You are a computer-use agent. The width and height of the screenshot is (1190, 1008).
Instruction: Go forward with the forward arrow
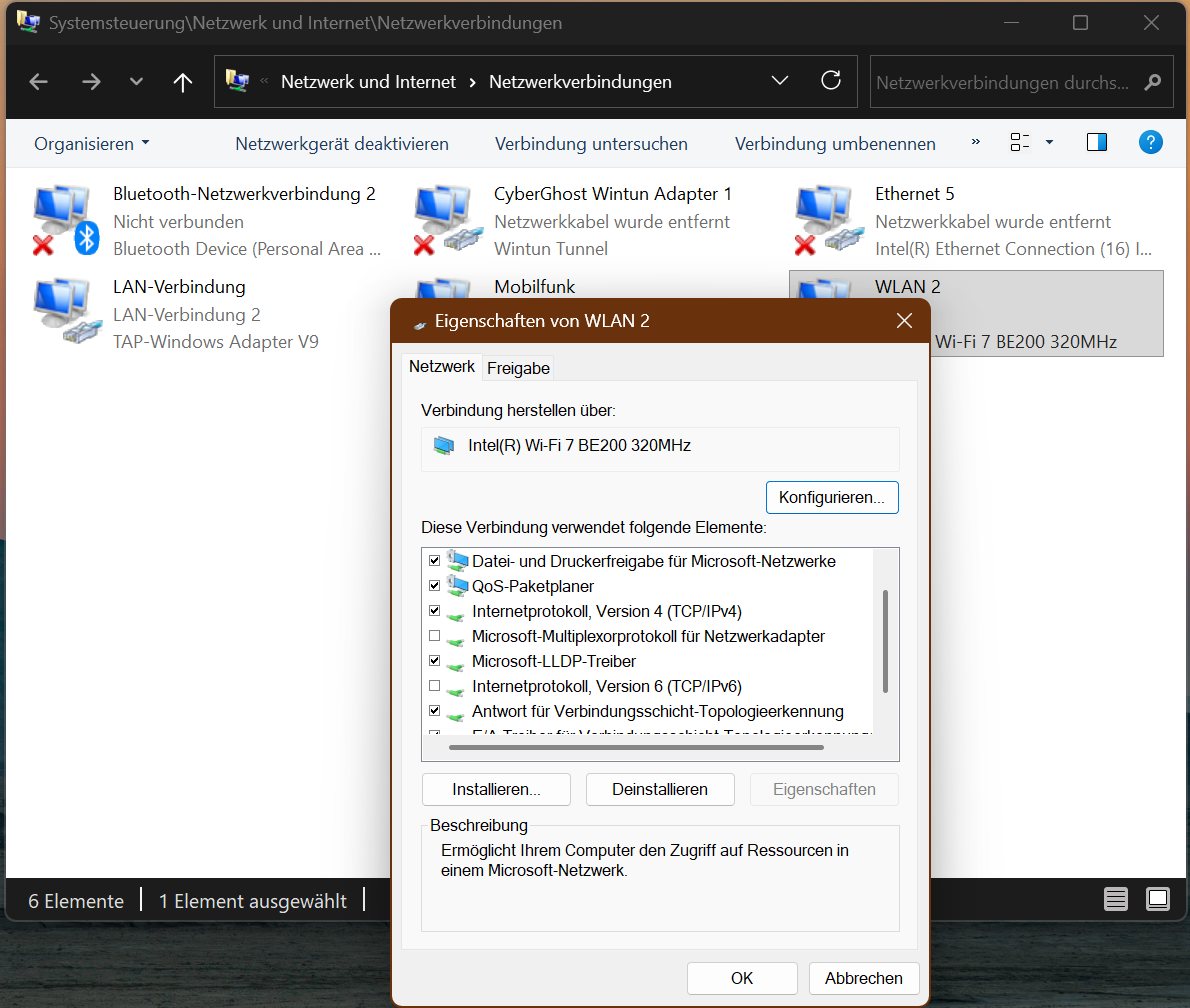pos(91,82)
